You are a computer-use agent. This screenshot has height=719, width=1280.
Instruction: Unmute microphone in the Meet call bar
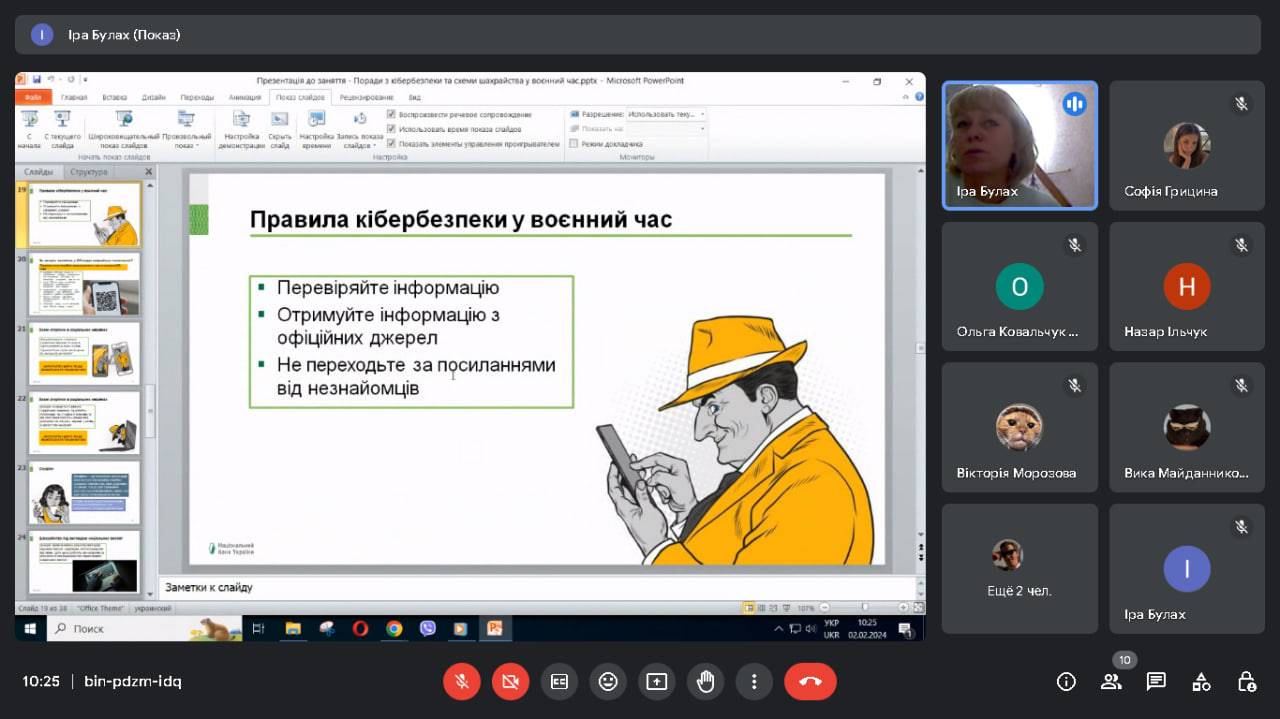(462, 682)
